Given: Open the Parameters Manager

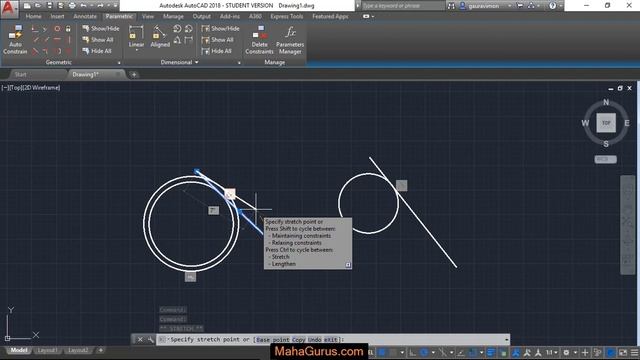Looking at the screenshot, I should click(x=290, y=40).
